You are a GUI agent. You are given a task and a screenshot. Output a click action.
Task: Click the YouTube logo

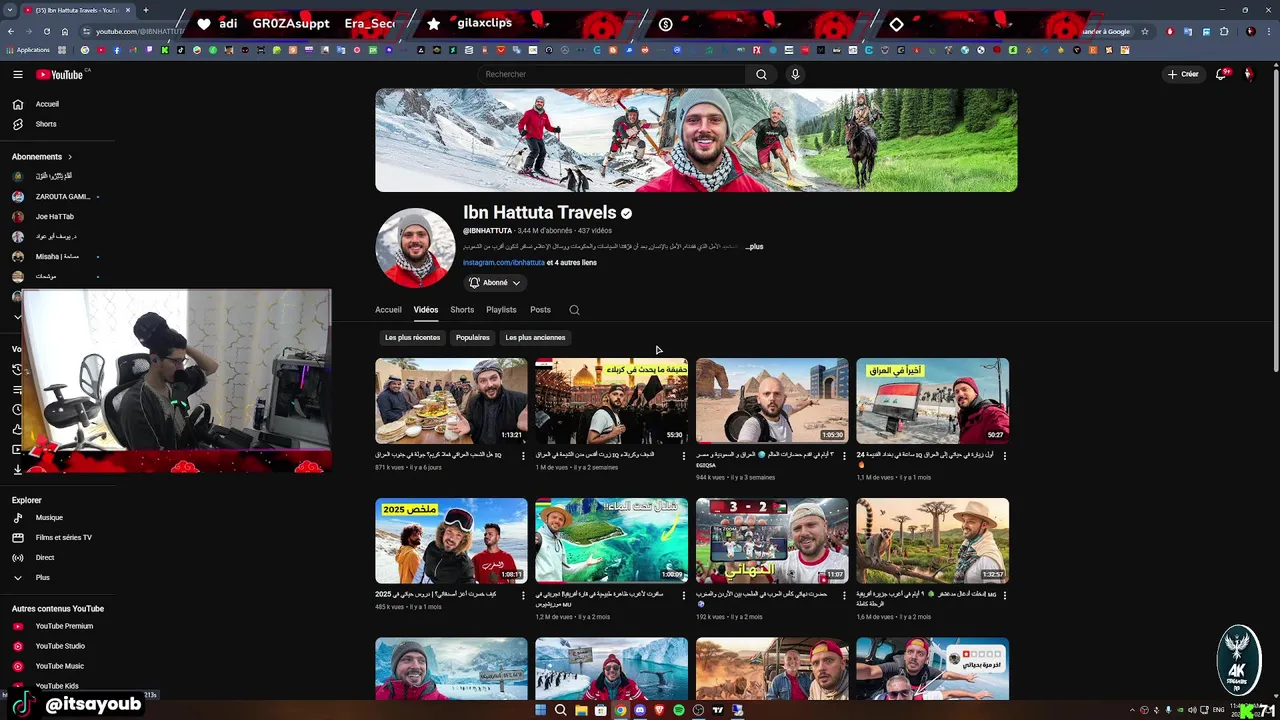click(60, 74)
